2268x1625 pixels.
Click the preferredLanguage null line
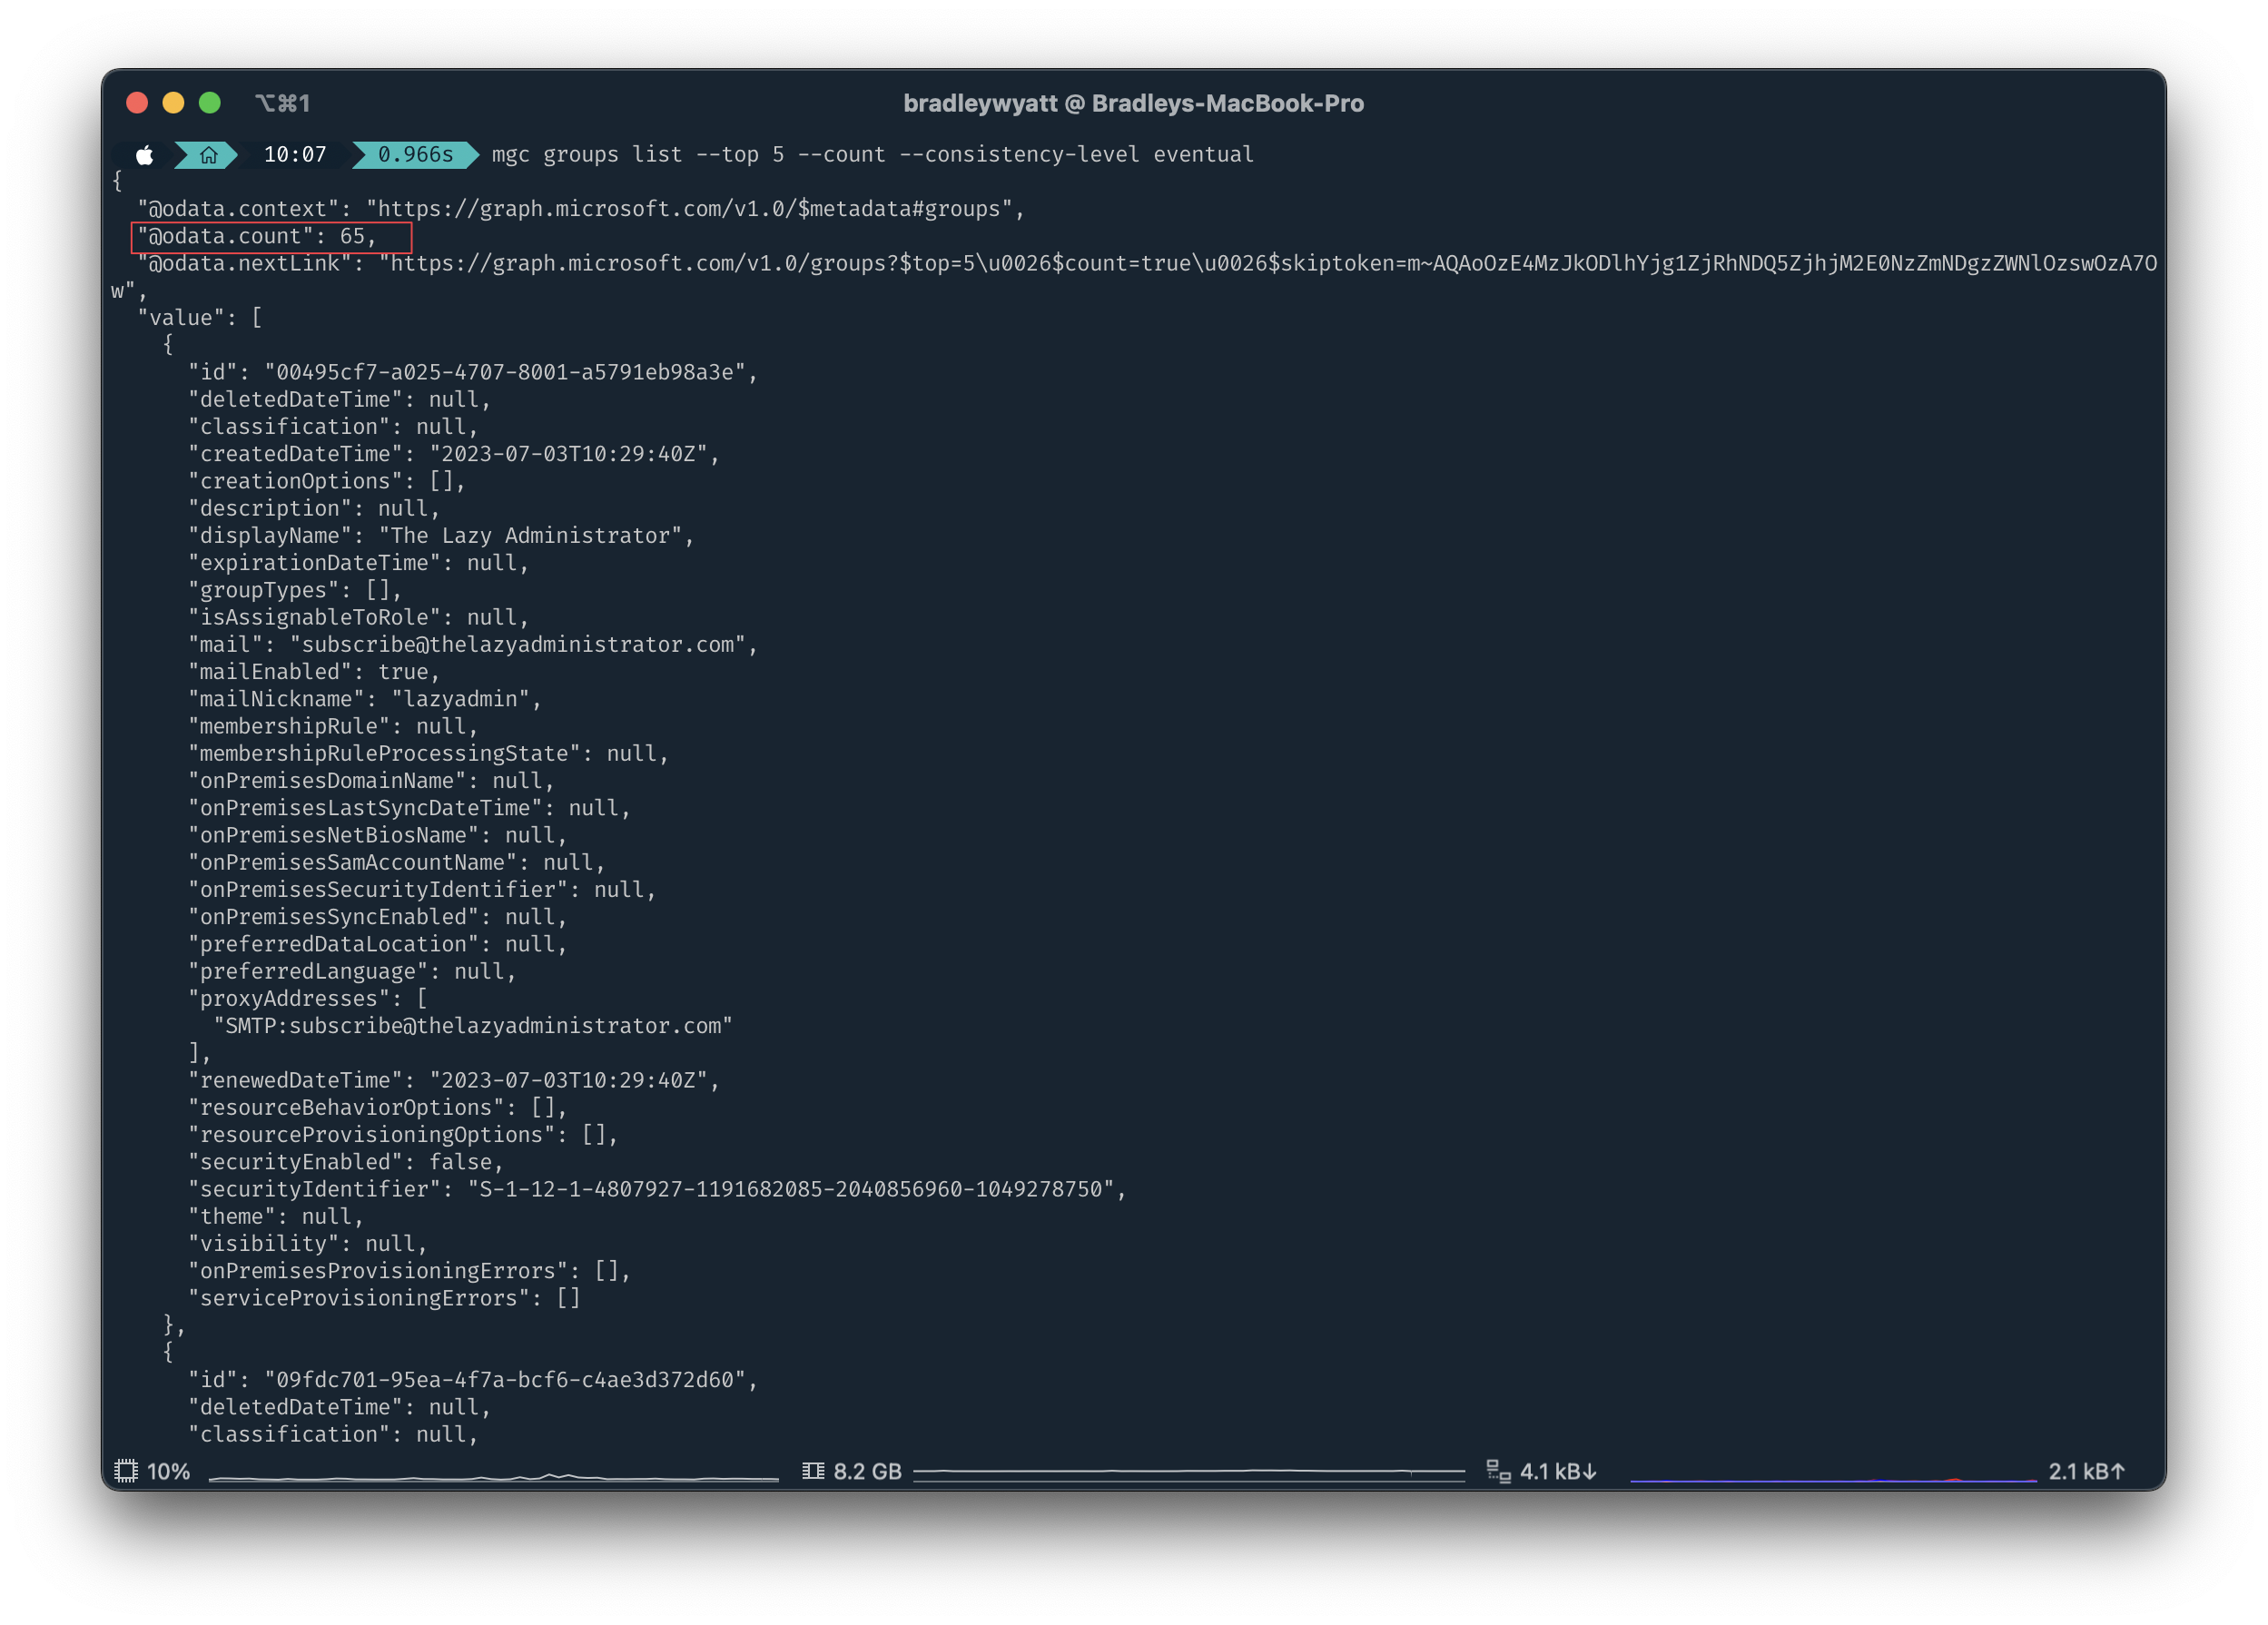pyautogui.click(x=352, y=971)
